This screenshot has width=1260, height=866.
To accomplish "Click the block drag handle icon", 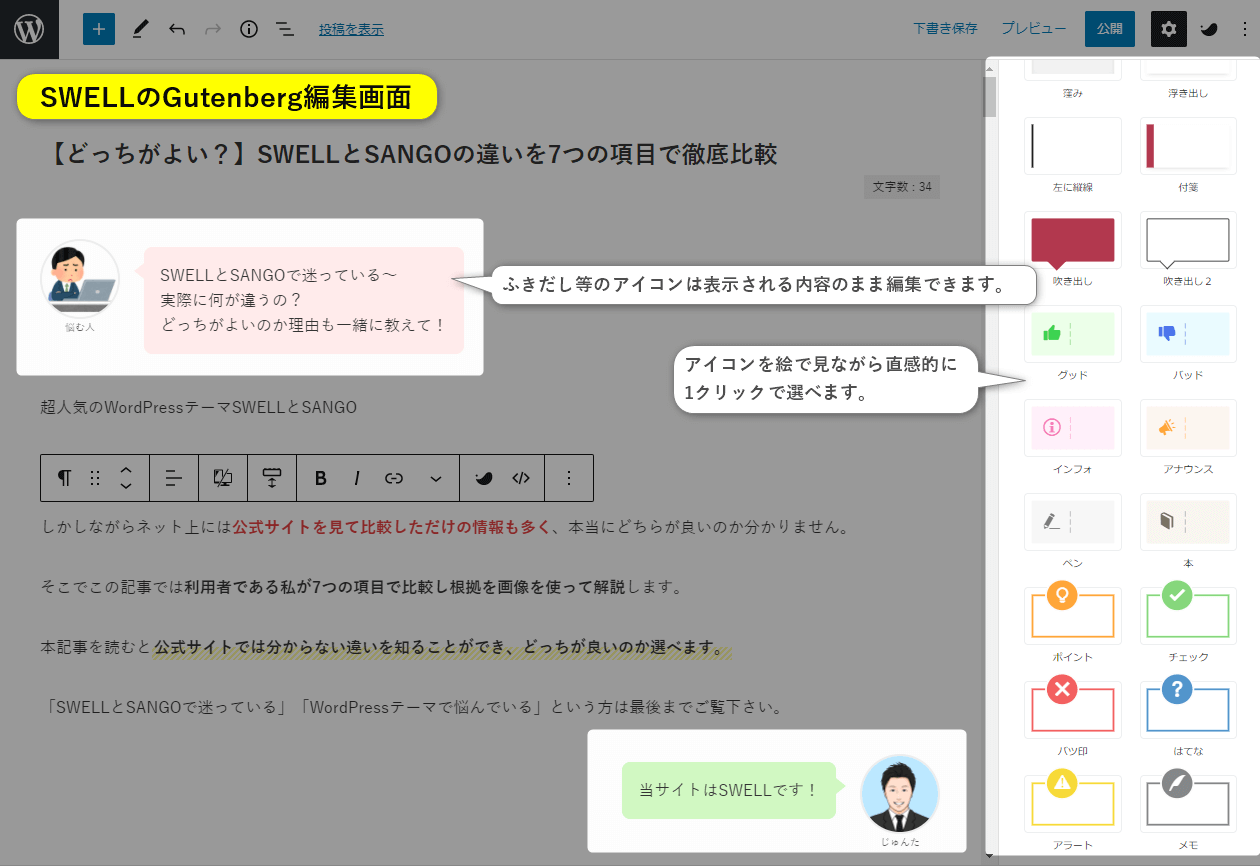I will [x=95, y=478].
